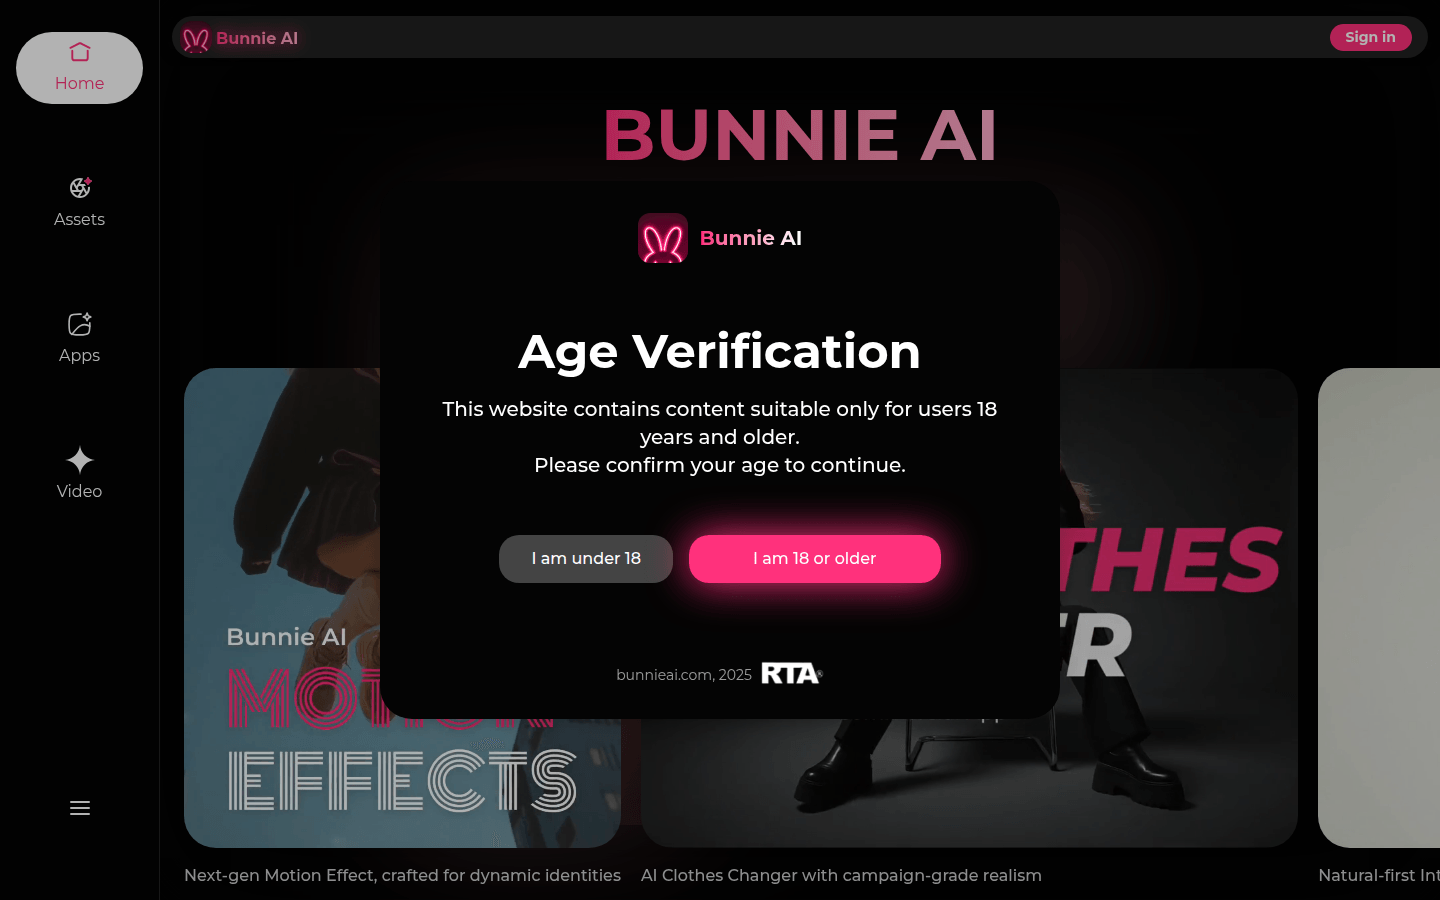
Task: Click the Bunnie AI bunny logo in the header
Action: tap(195, 38)
